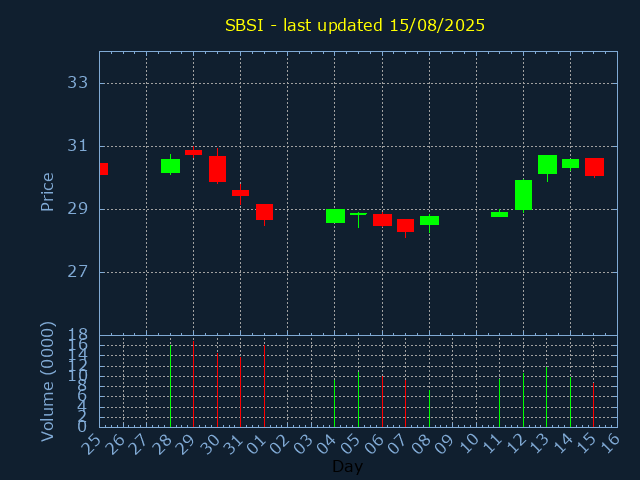Click the red volume bar for day 15
The height and width of the screenshot is (480, 640).
click(x=593, y=404)
